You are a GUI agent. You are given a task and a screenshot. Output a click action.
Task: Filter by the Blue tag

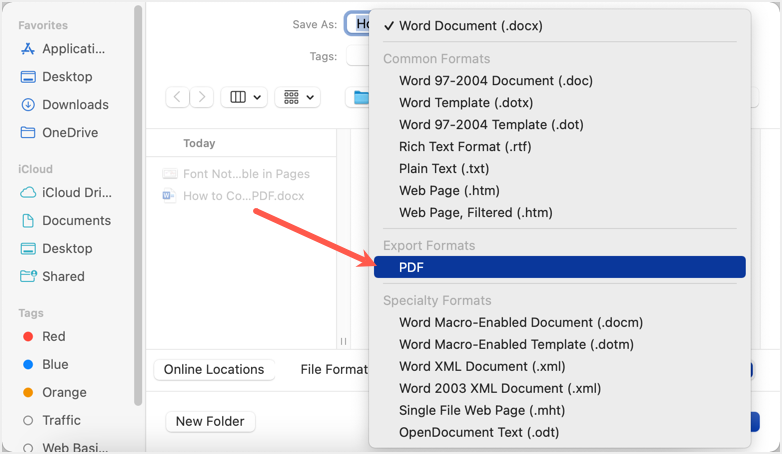(x=54, y=364)
